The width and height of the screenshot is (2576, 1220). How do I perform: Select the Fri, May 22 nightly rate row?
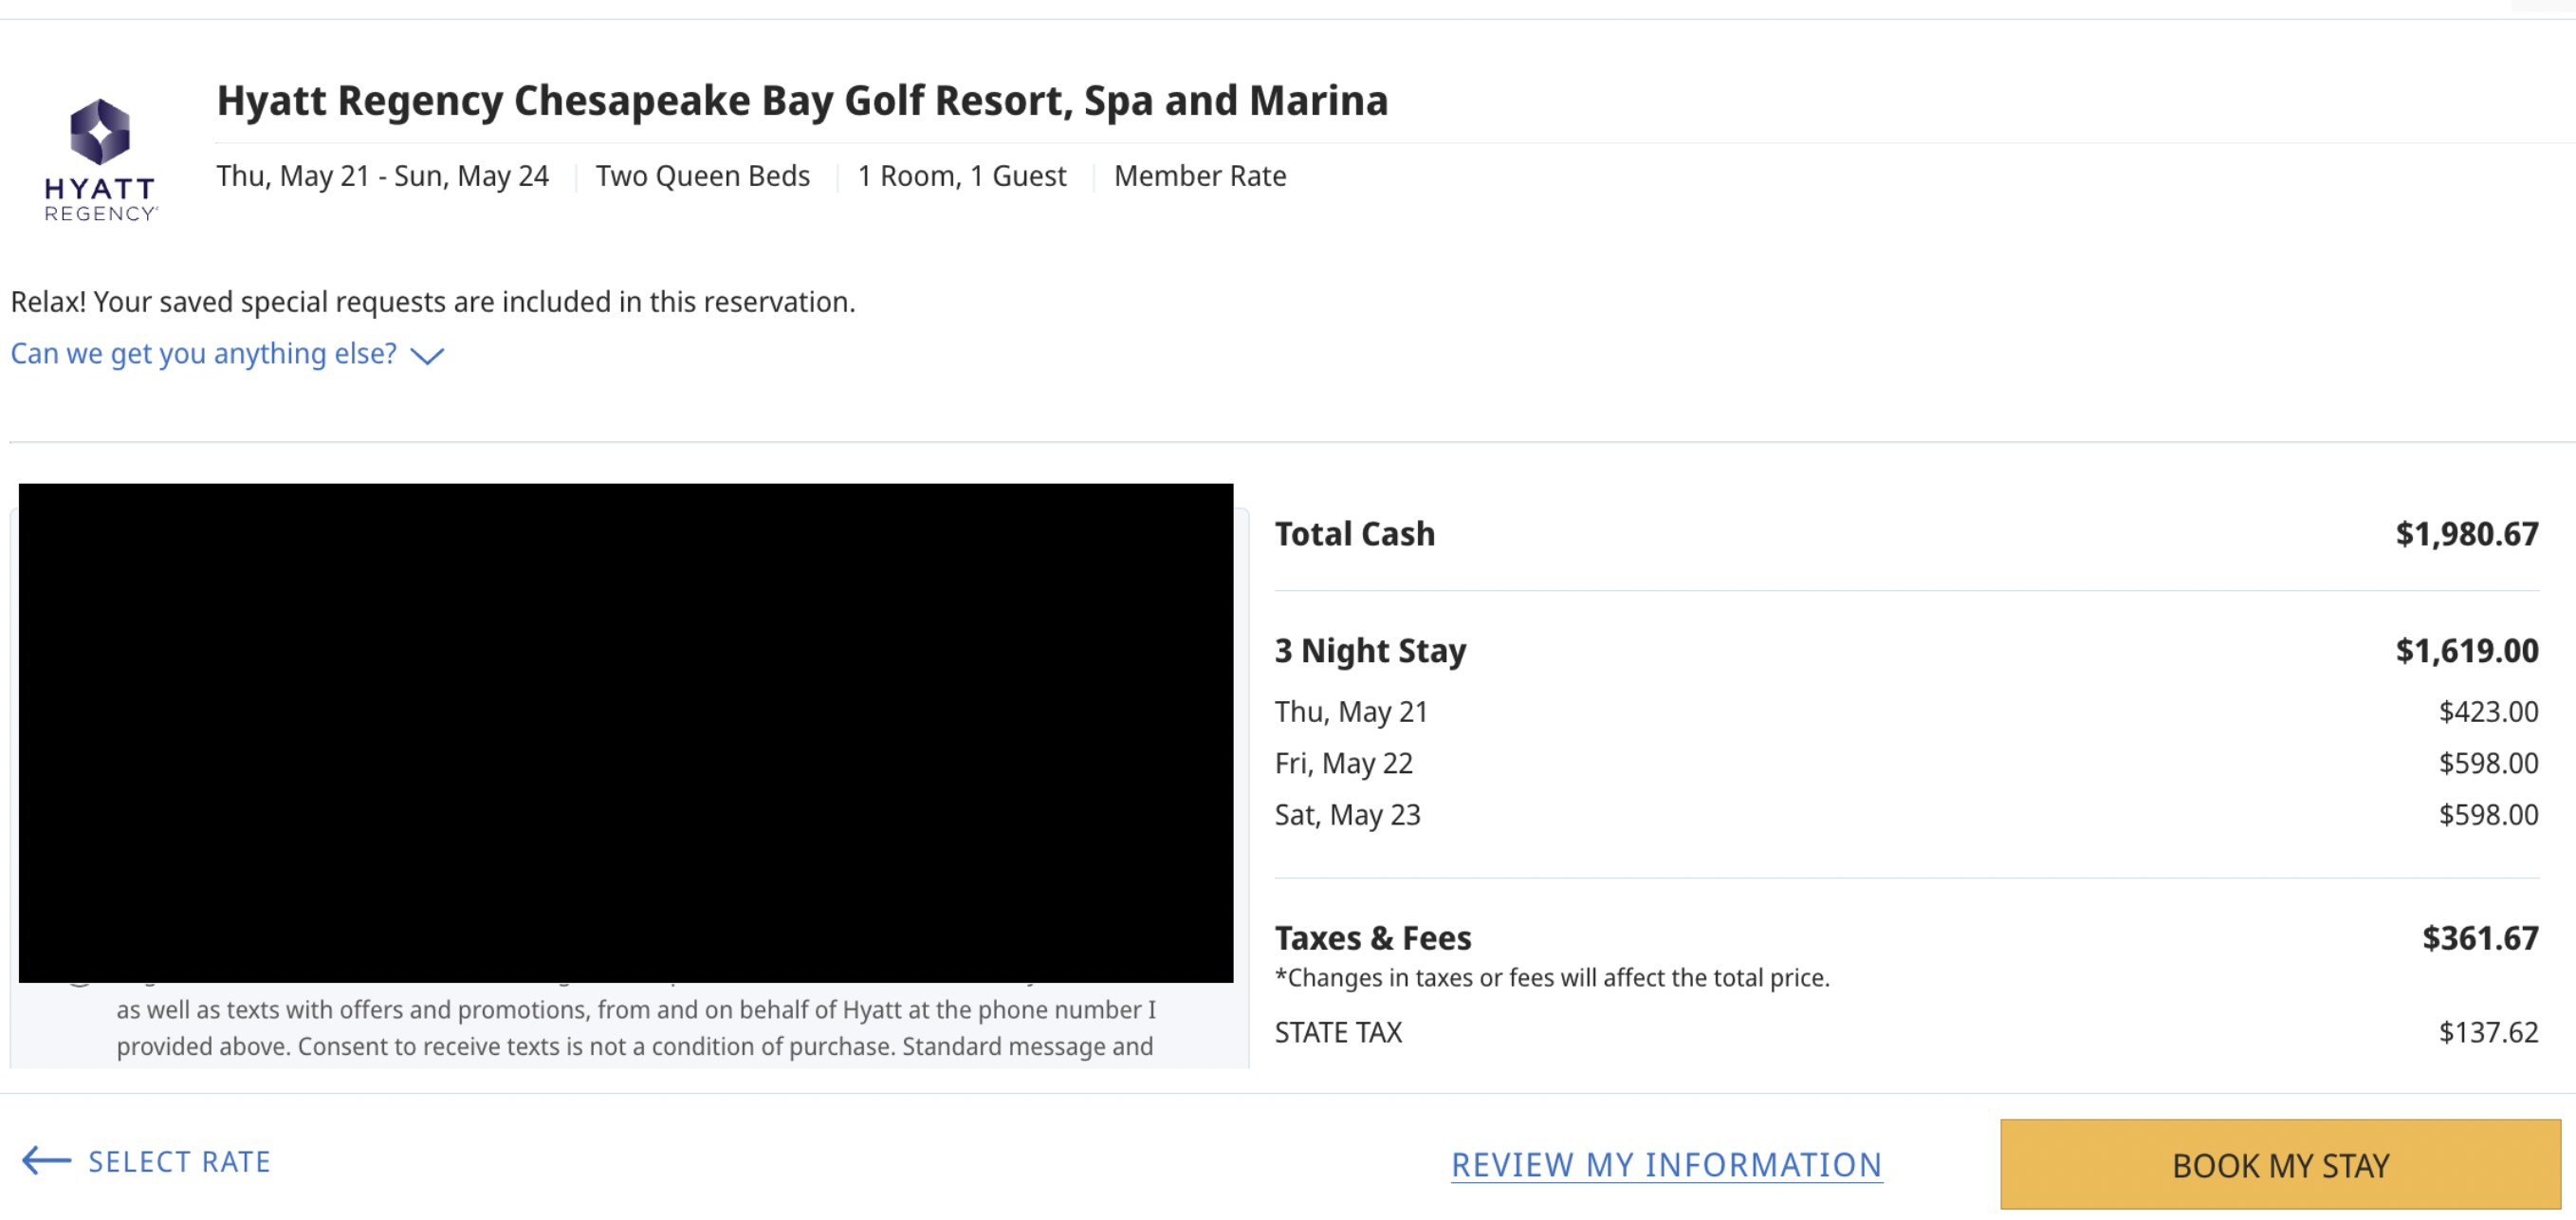1343,764
